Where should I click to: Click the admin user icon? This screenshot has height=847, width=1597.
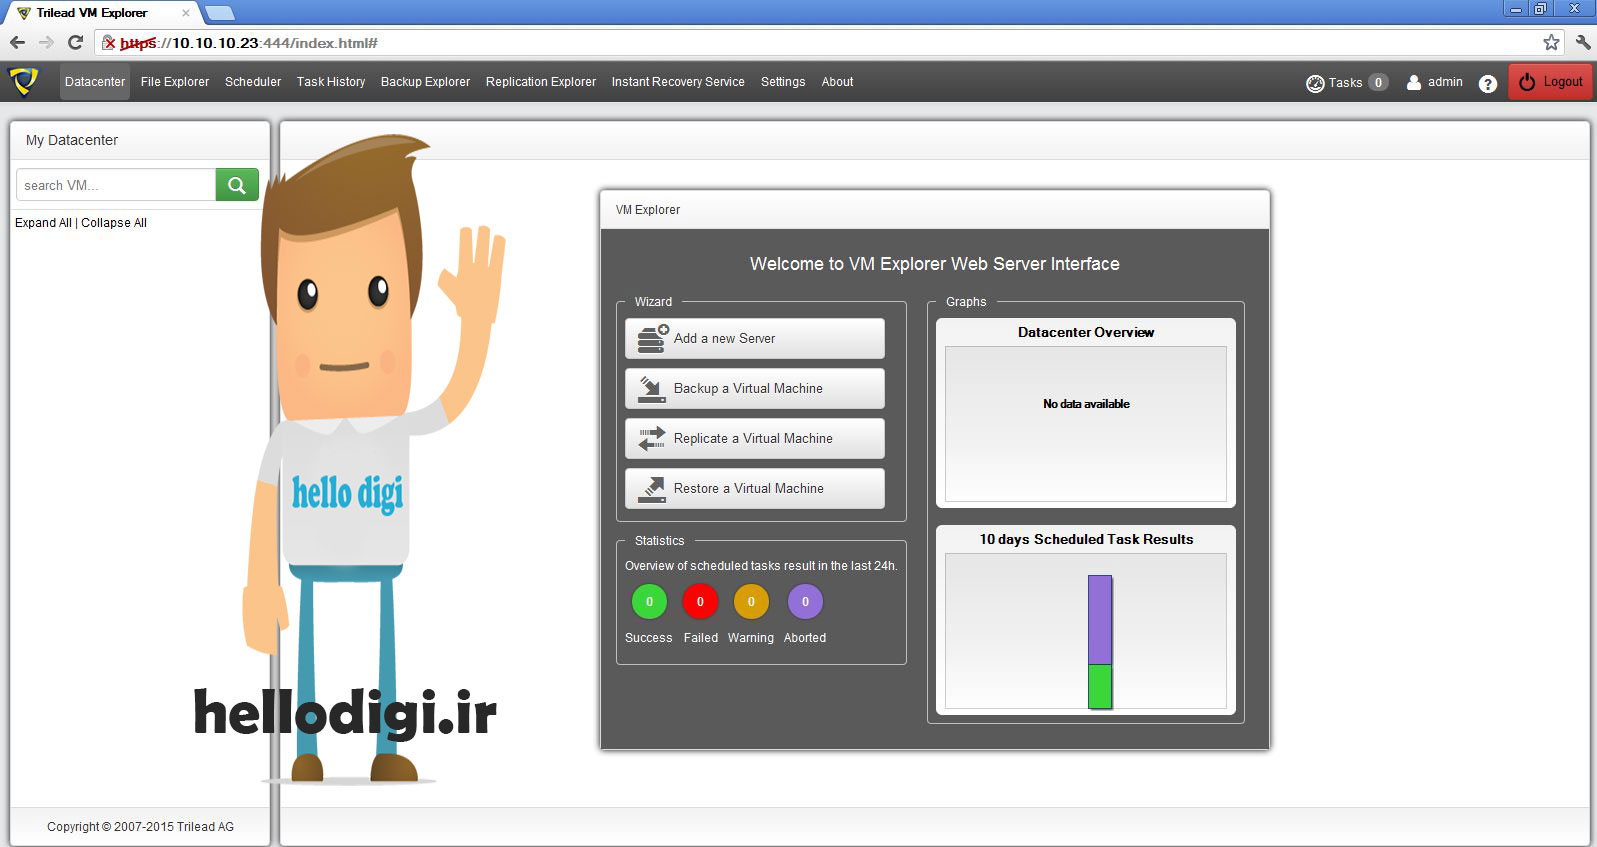pos(1414,82)
